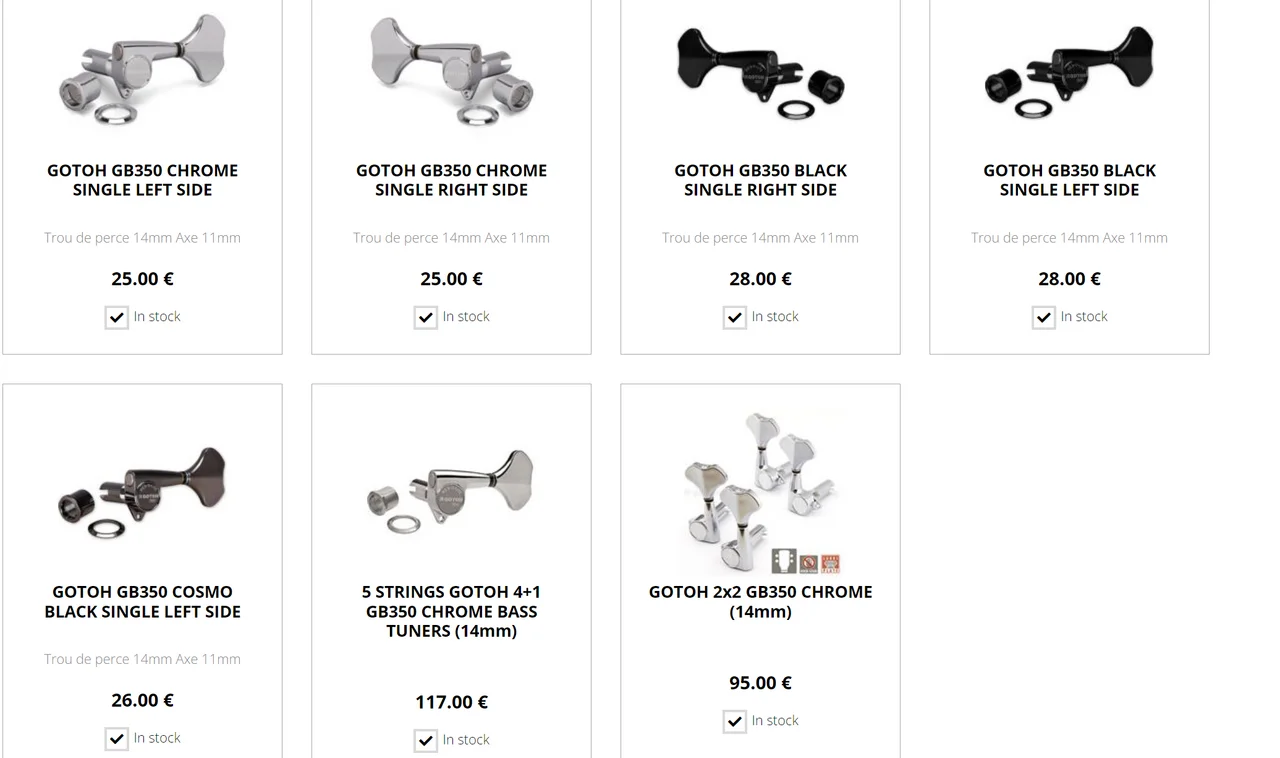This screenshot has height=758, width=1280.
Task: View the GB350 Black Single Left Side picture
Action: pos(1069,70)
